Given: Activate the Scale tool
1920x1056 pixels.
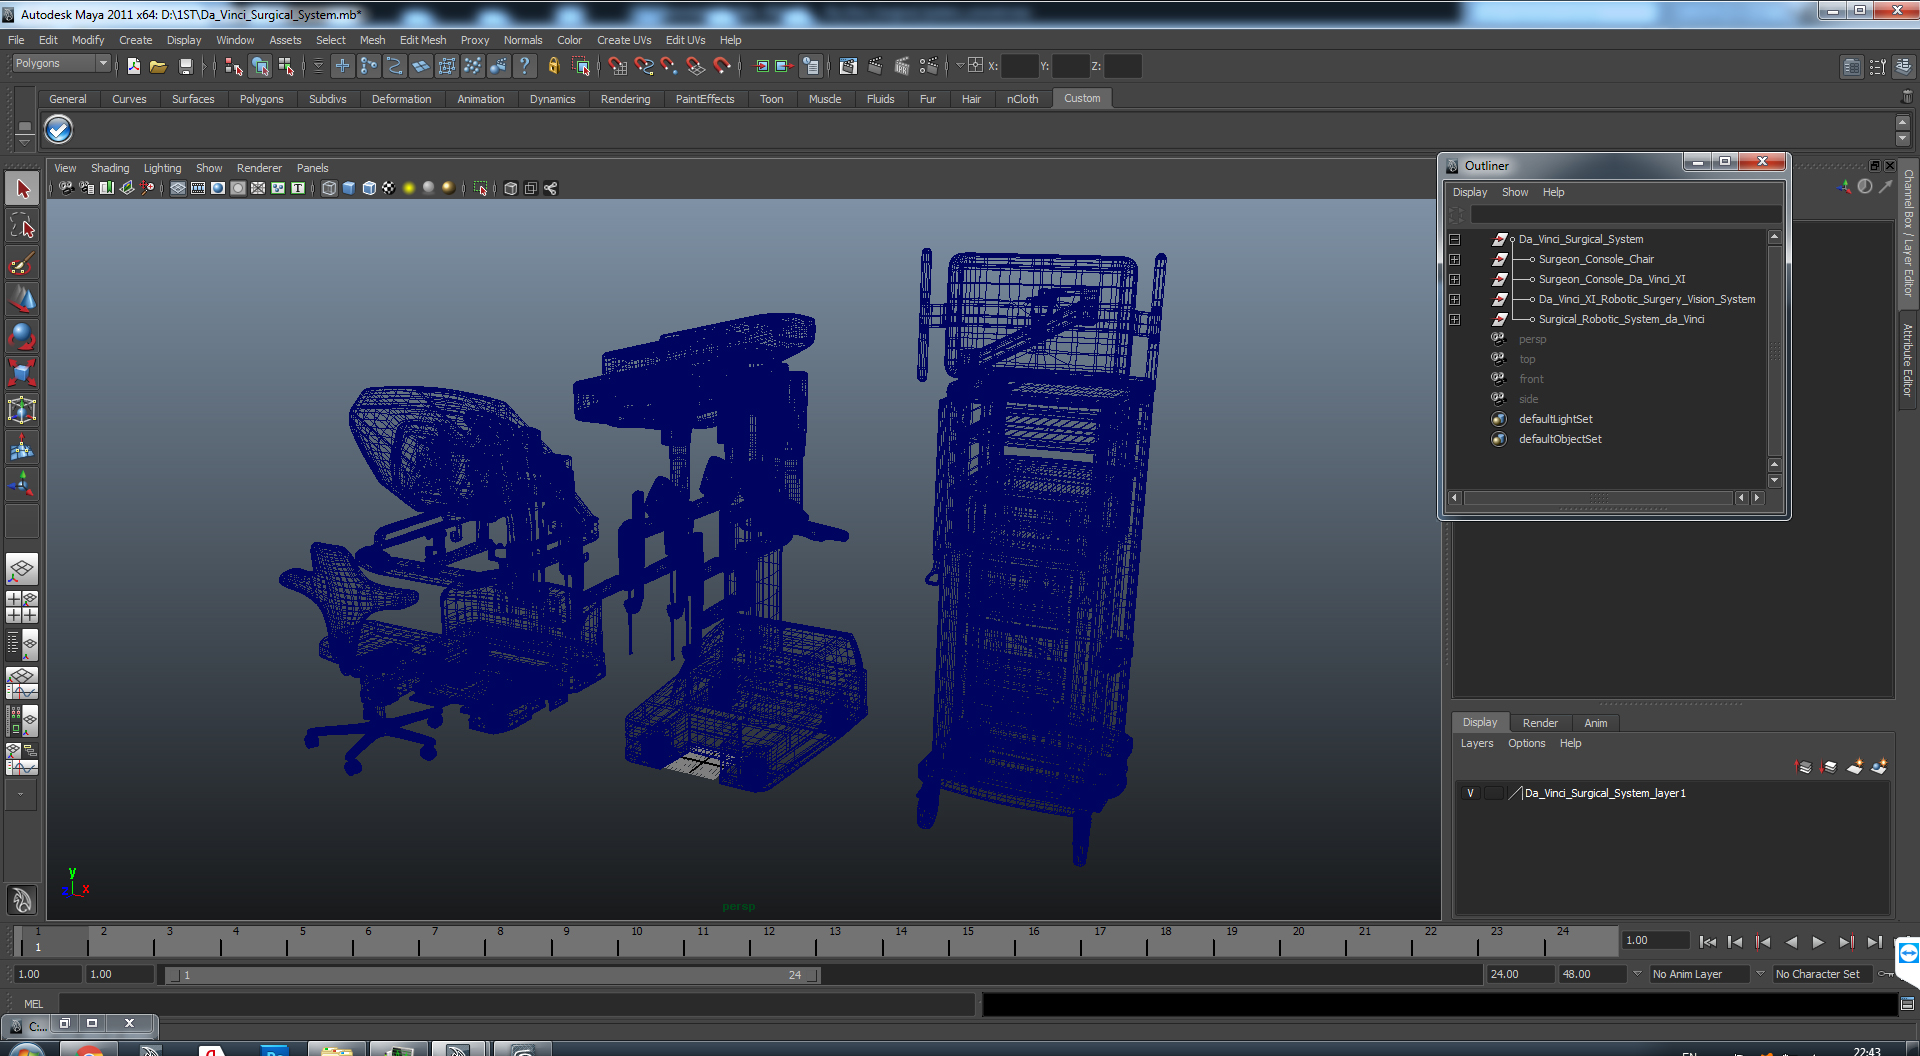Looking at the screenshot, I should coord(22,374).
